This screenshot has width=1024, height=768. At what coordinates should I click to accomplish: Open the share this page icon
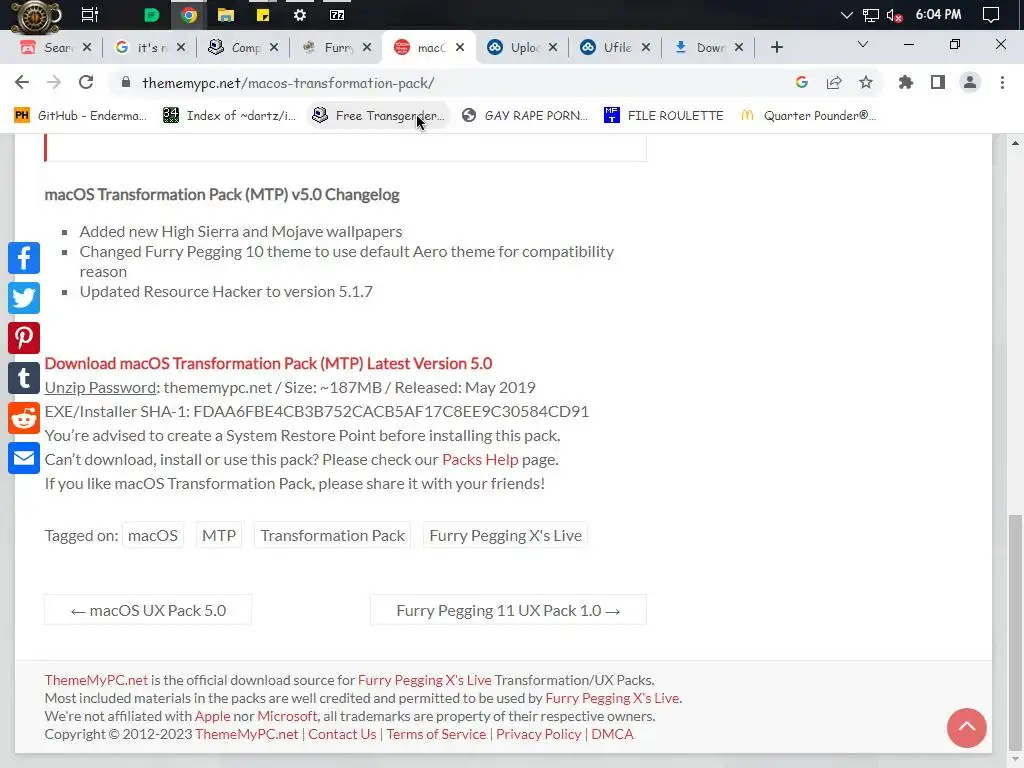[834, 82]
